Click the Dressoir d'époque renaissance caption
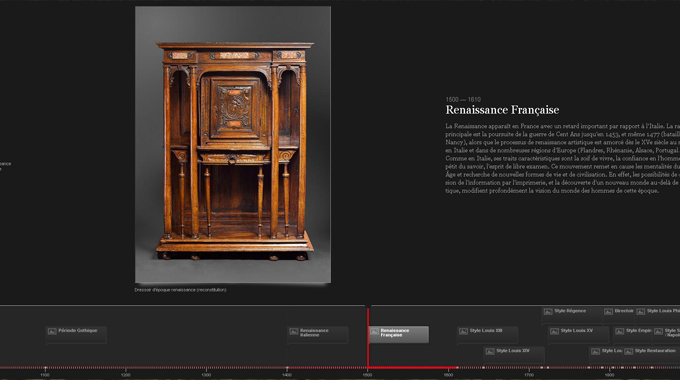 [x=180, y=290]
